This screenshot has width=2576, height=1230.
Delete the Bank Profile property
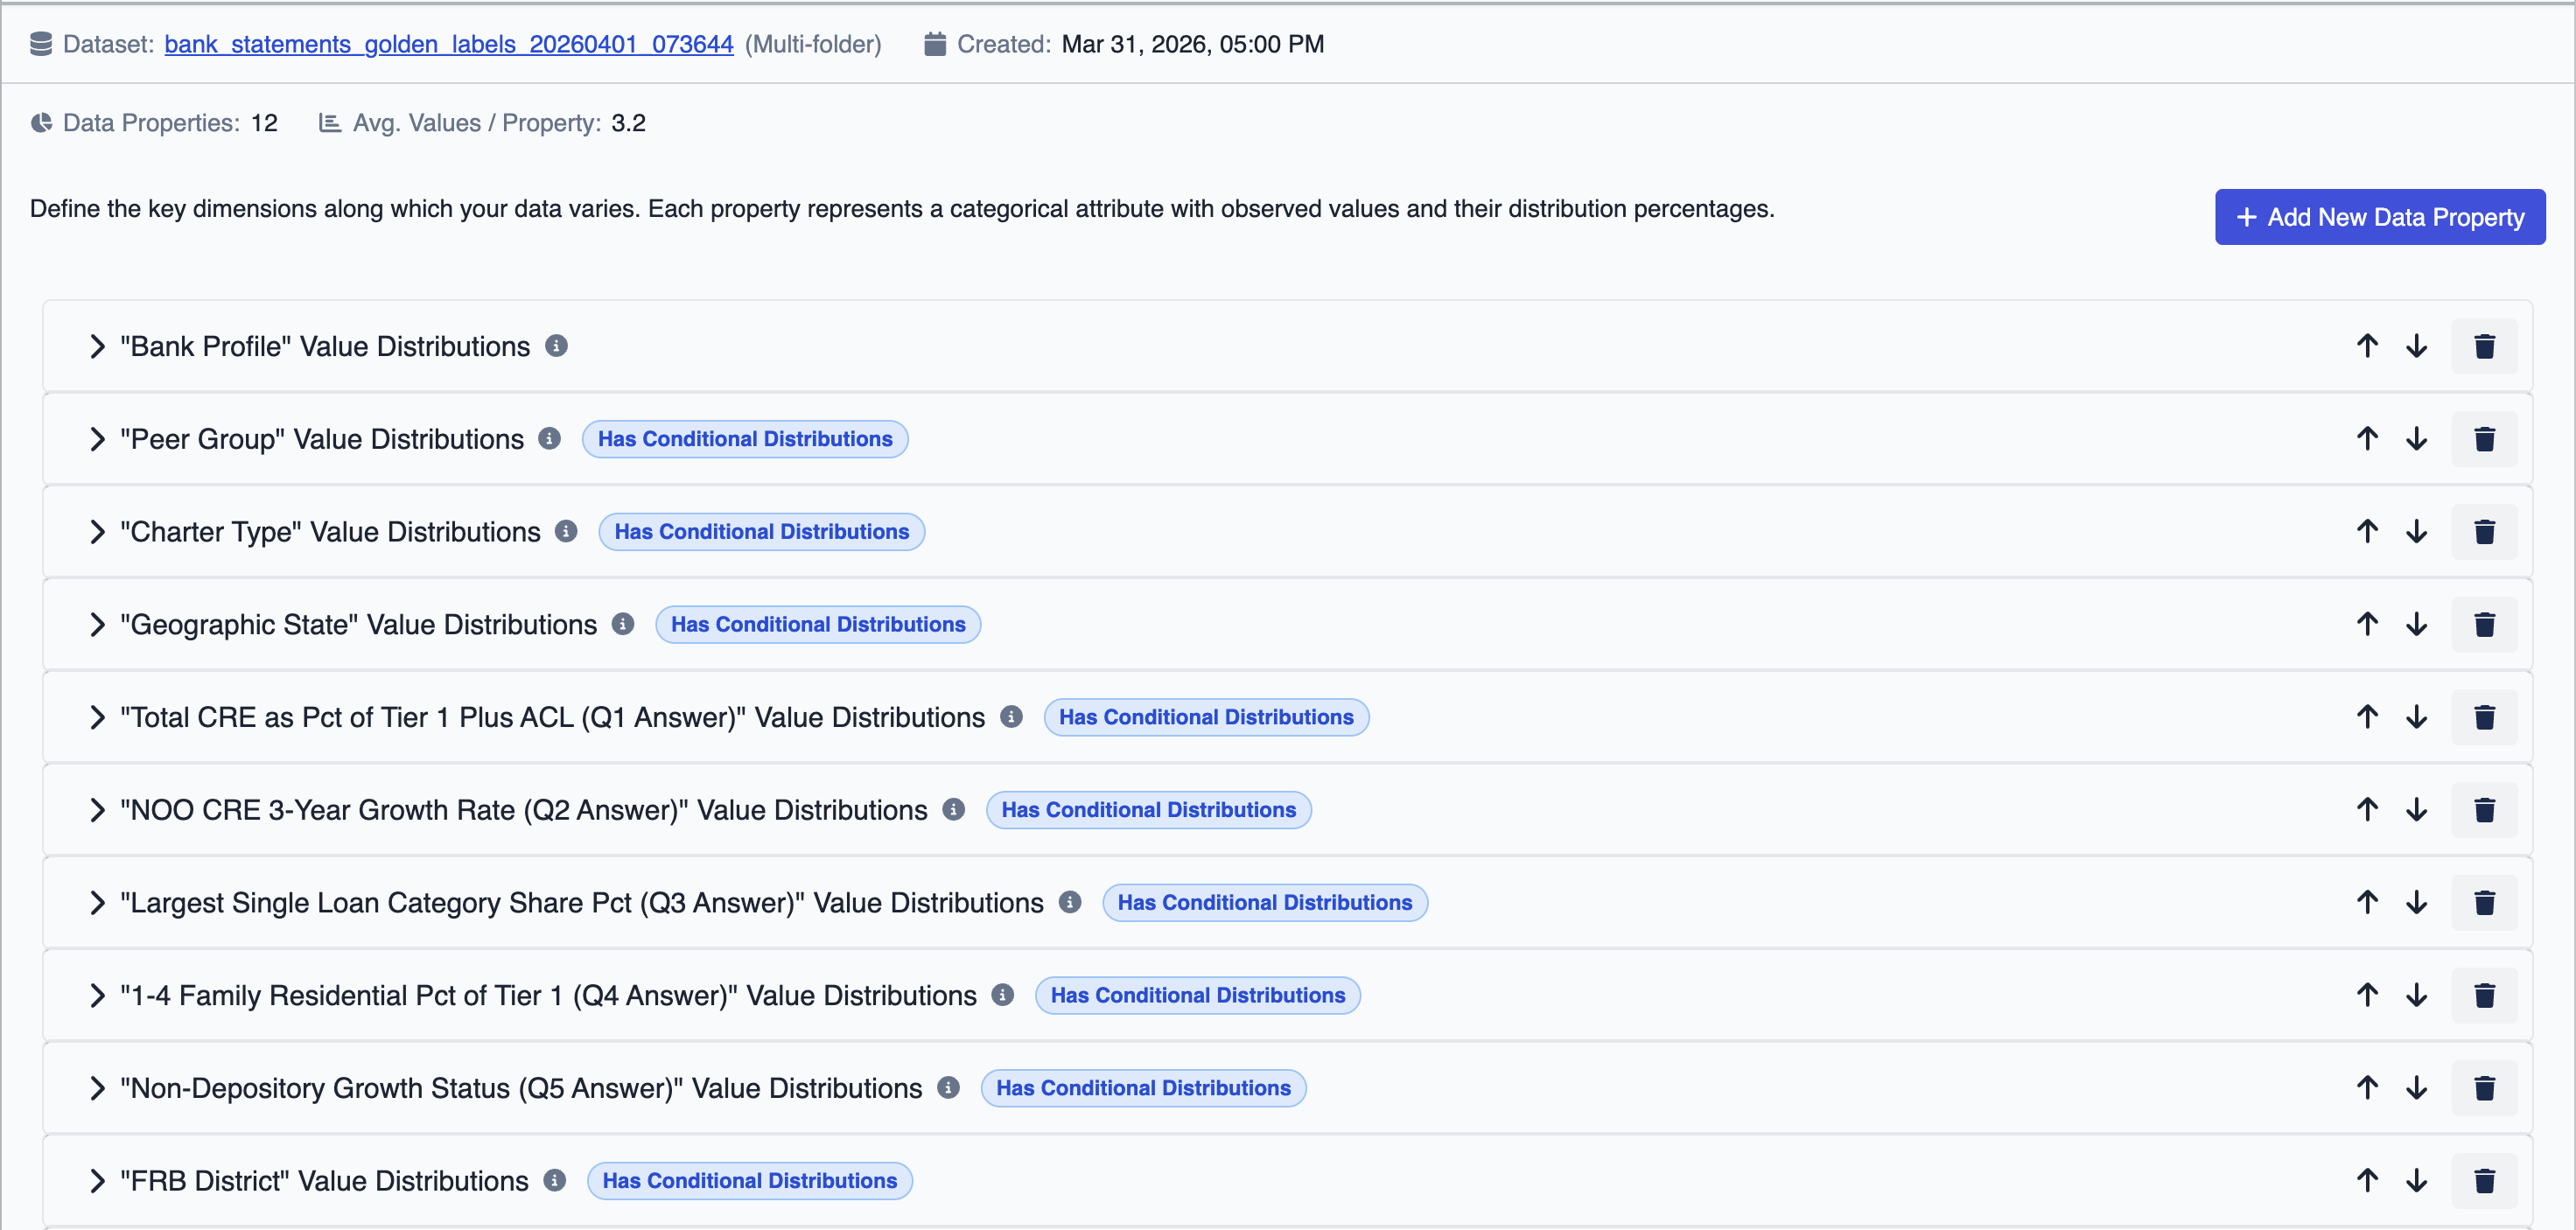[2483, 346]
